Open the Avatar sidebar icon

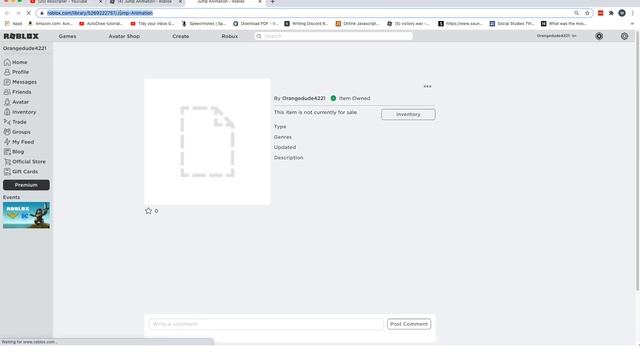coord(7,102)
